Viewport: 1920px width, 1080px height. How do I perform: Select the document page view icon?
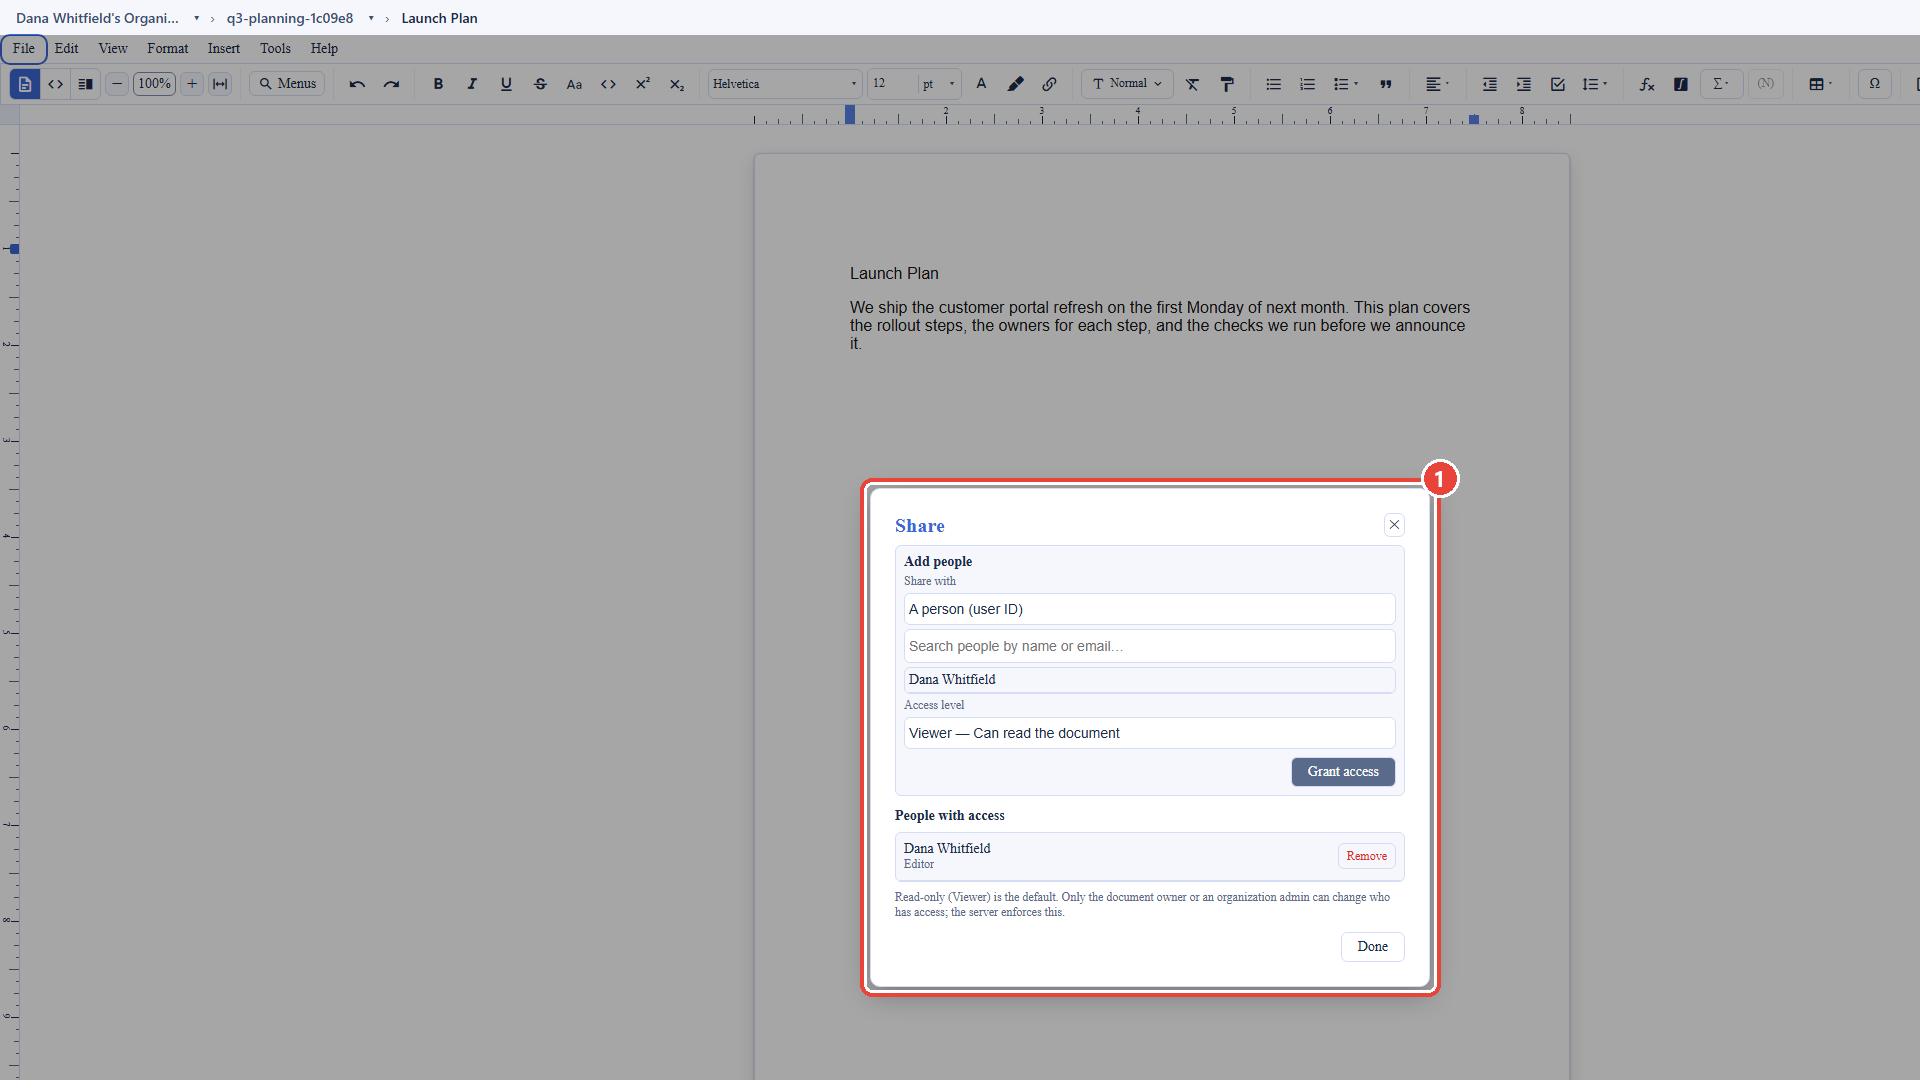25,84
